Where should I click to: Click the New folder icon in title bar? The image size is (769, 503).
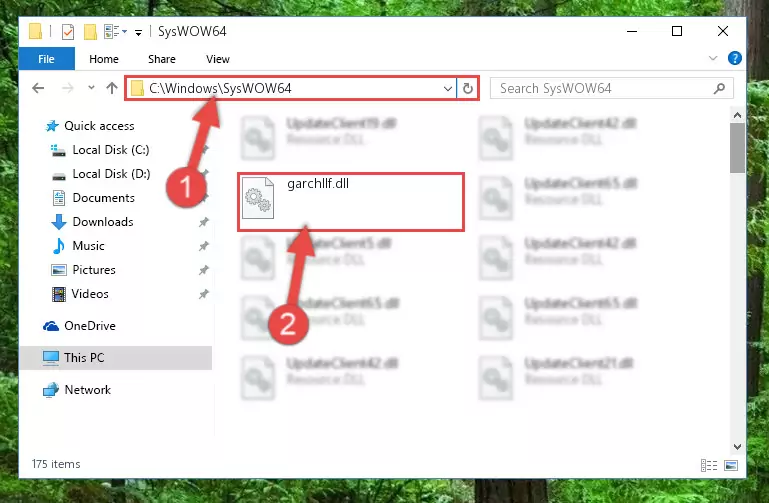pos(90,32)
